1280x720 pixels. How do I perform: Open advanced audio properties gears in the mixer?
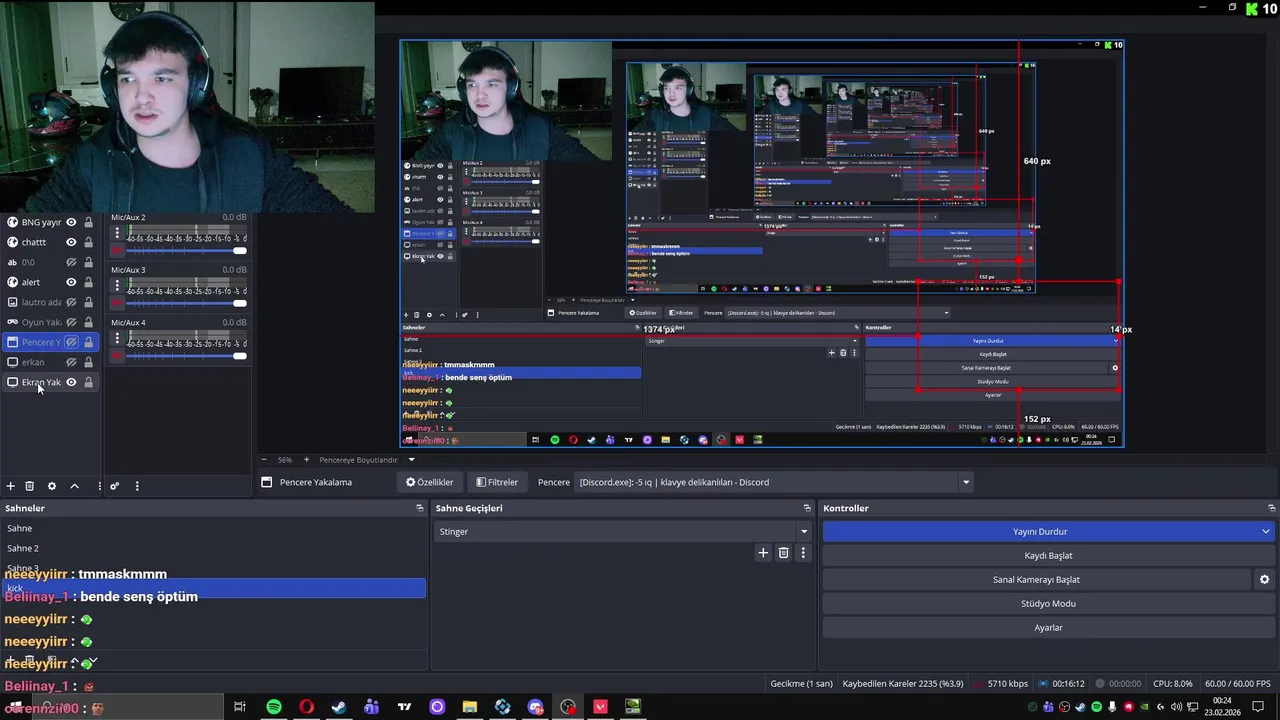pyautogui.click(x=115, y=486)
